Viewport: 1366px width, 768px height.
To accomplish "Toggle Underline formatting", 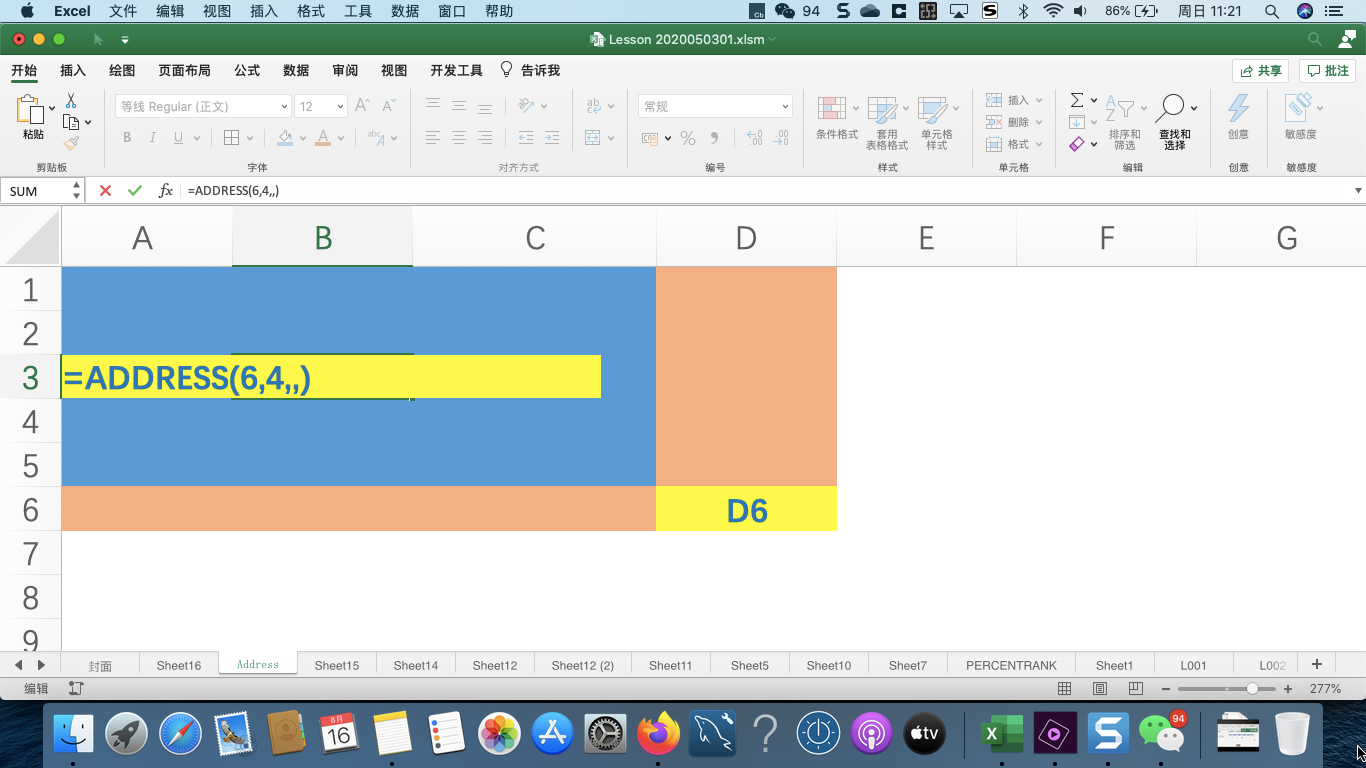I will pyautogui.click(x=179, y=138).
